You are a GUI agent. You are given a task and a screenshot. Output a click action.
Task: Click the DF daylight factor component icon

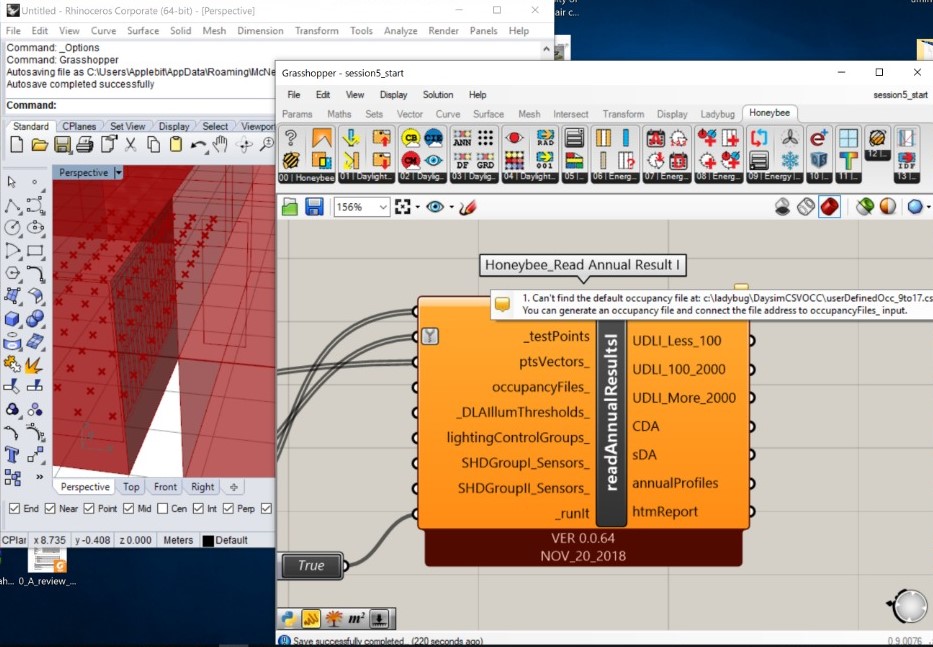pos(462,160)
